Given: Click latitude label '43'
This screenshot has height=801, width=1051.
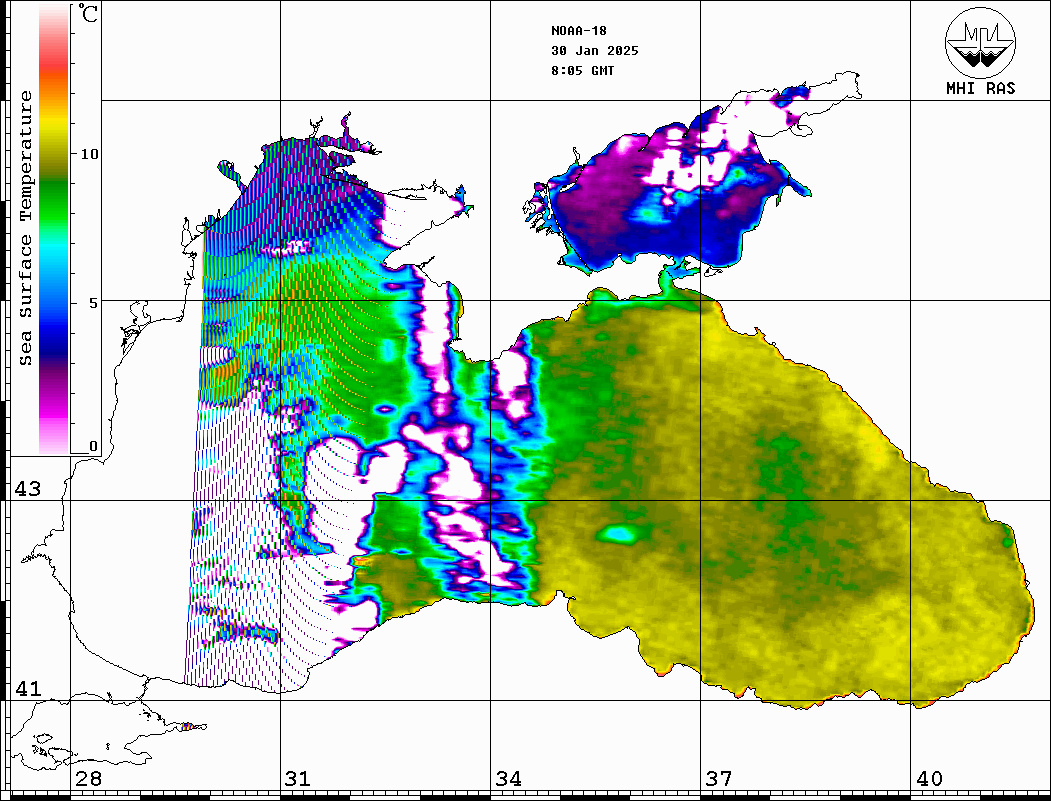Looking at the screenshot, I should pos(28,489).
